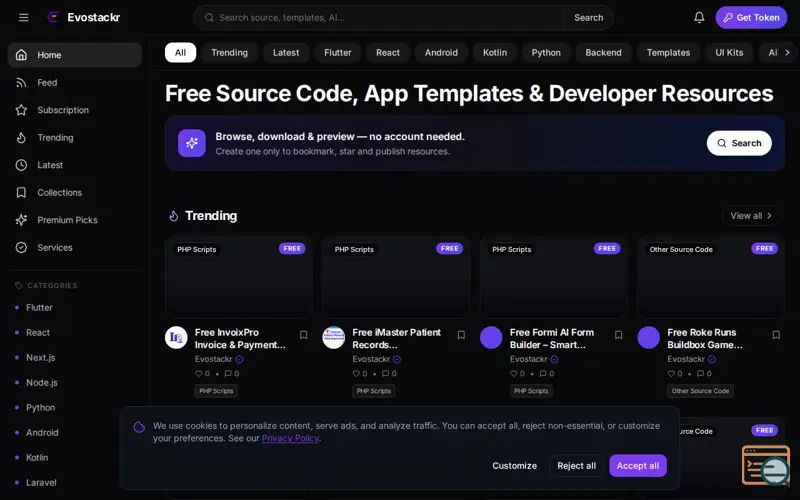
Task: Bookmark Free iMaster Patient Records card
Action: click(x=461, y=335)
